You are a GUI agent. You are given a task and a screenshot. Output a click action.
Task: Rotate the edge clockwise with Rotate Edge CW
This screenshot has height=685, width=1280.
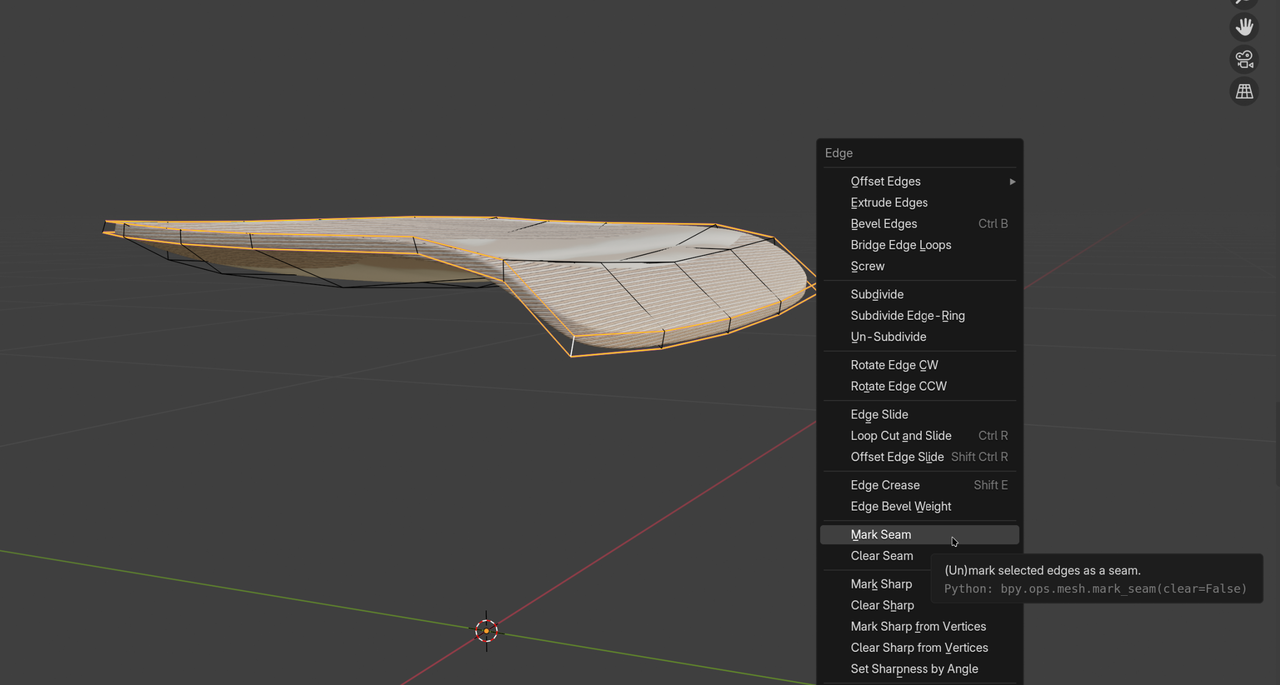[894, 365]
